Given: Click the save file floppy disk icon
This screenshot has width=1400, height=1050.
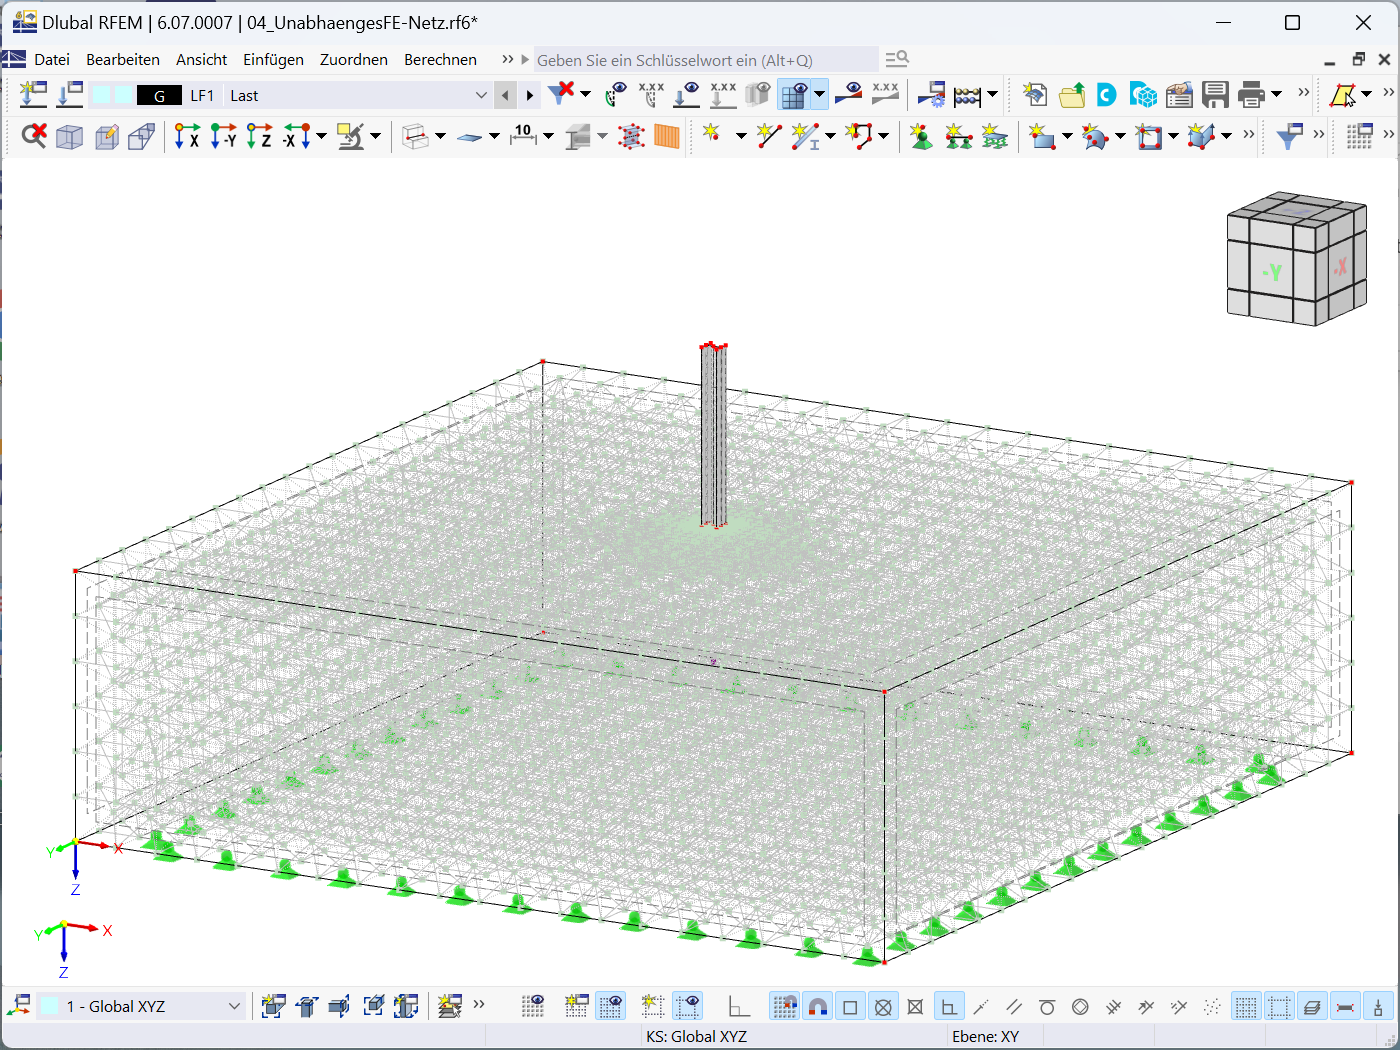Looking at the screenshot, I should 1215,95.
